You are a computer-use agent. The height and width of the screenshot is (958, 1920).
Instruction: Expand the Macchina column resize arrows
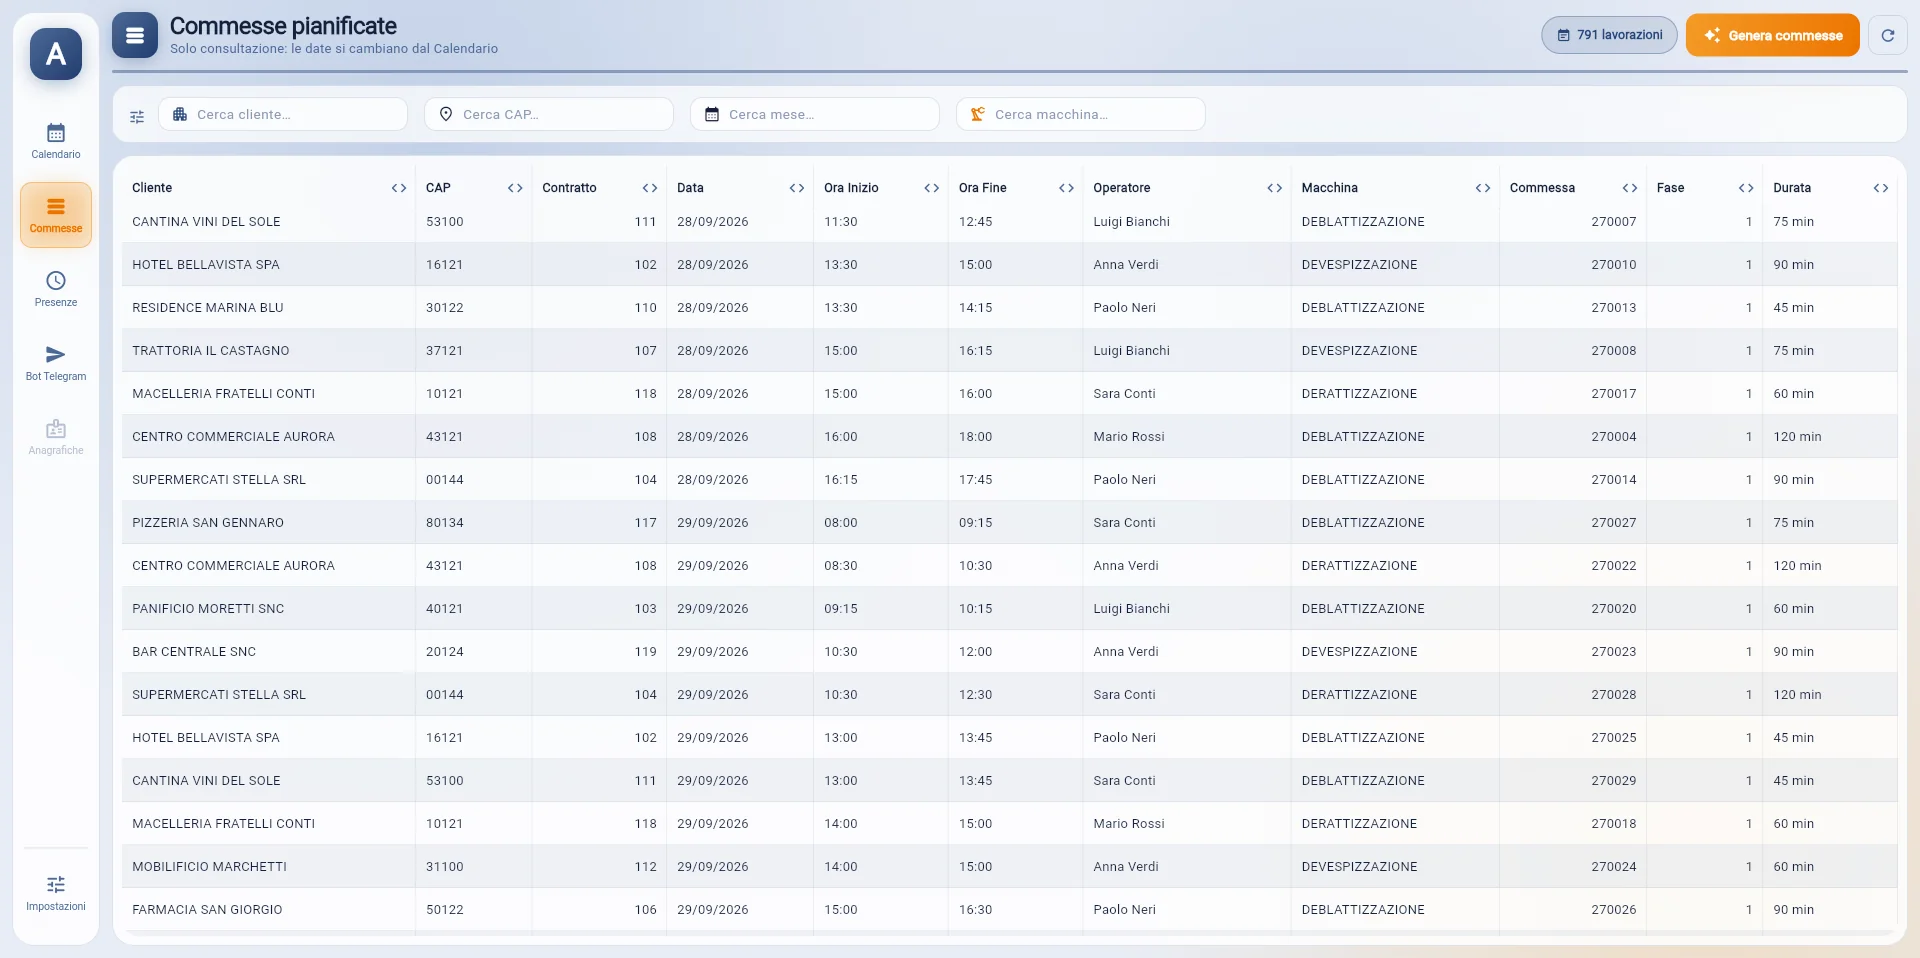tap(1483, 188)
